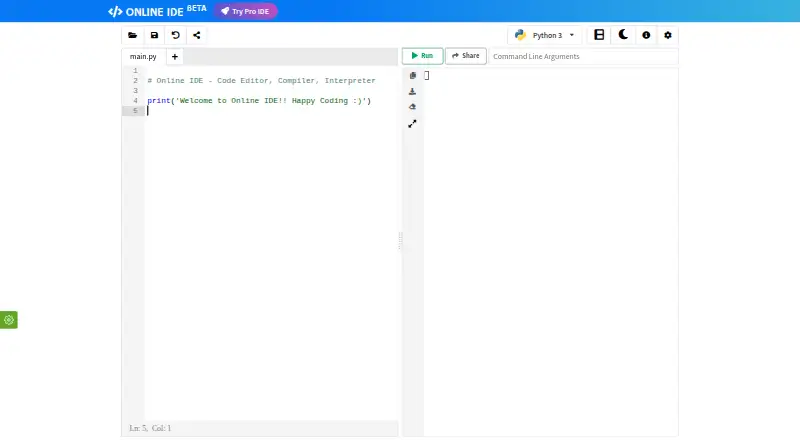
Task: Click the print statement on line 4
Action: 259,101
